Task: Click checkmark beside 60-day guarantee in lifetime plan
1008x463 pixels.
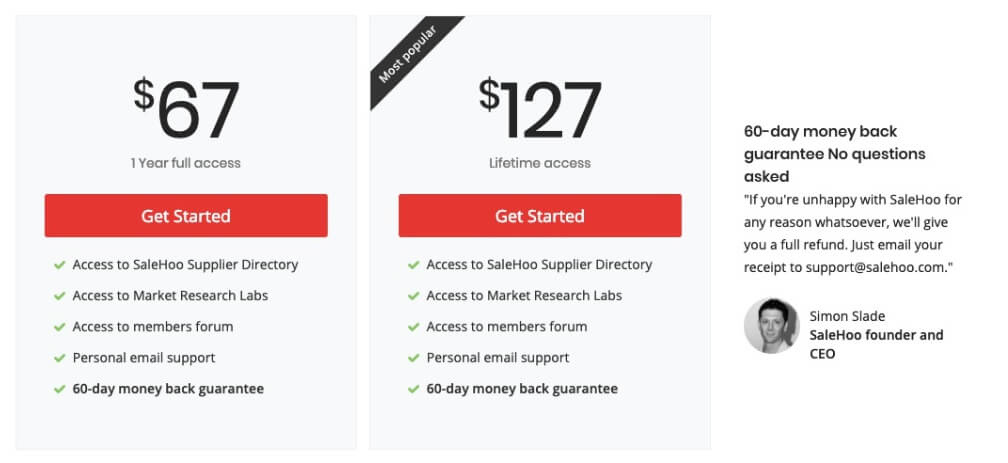Action: pos(413,389)
